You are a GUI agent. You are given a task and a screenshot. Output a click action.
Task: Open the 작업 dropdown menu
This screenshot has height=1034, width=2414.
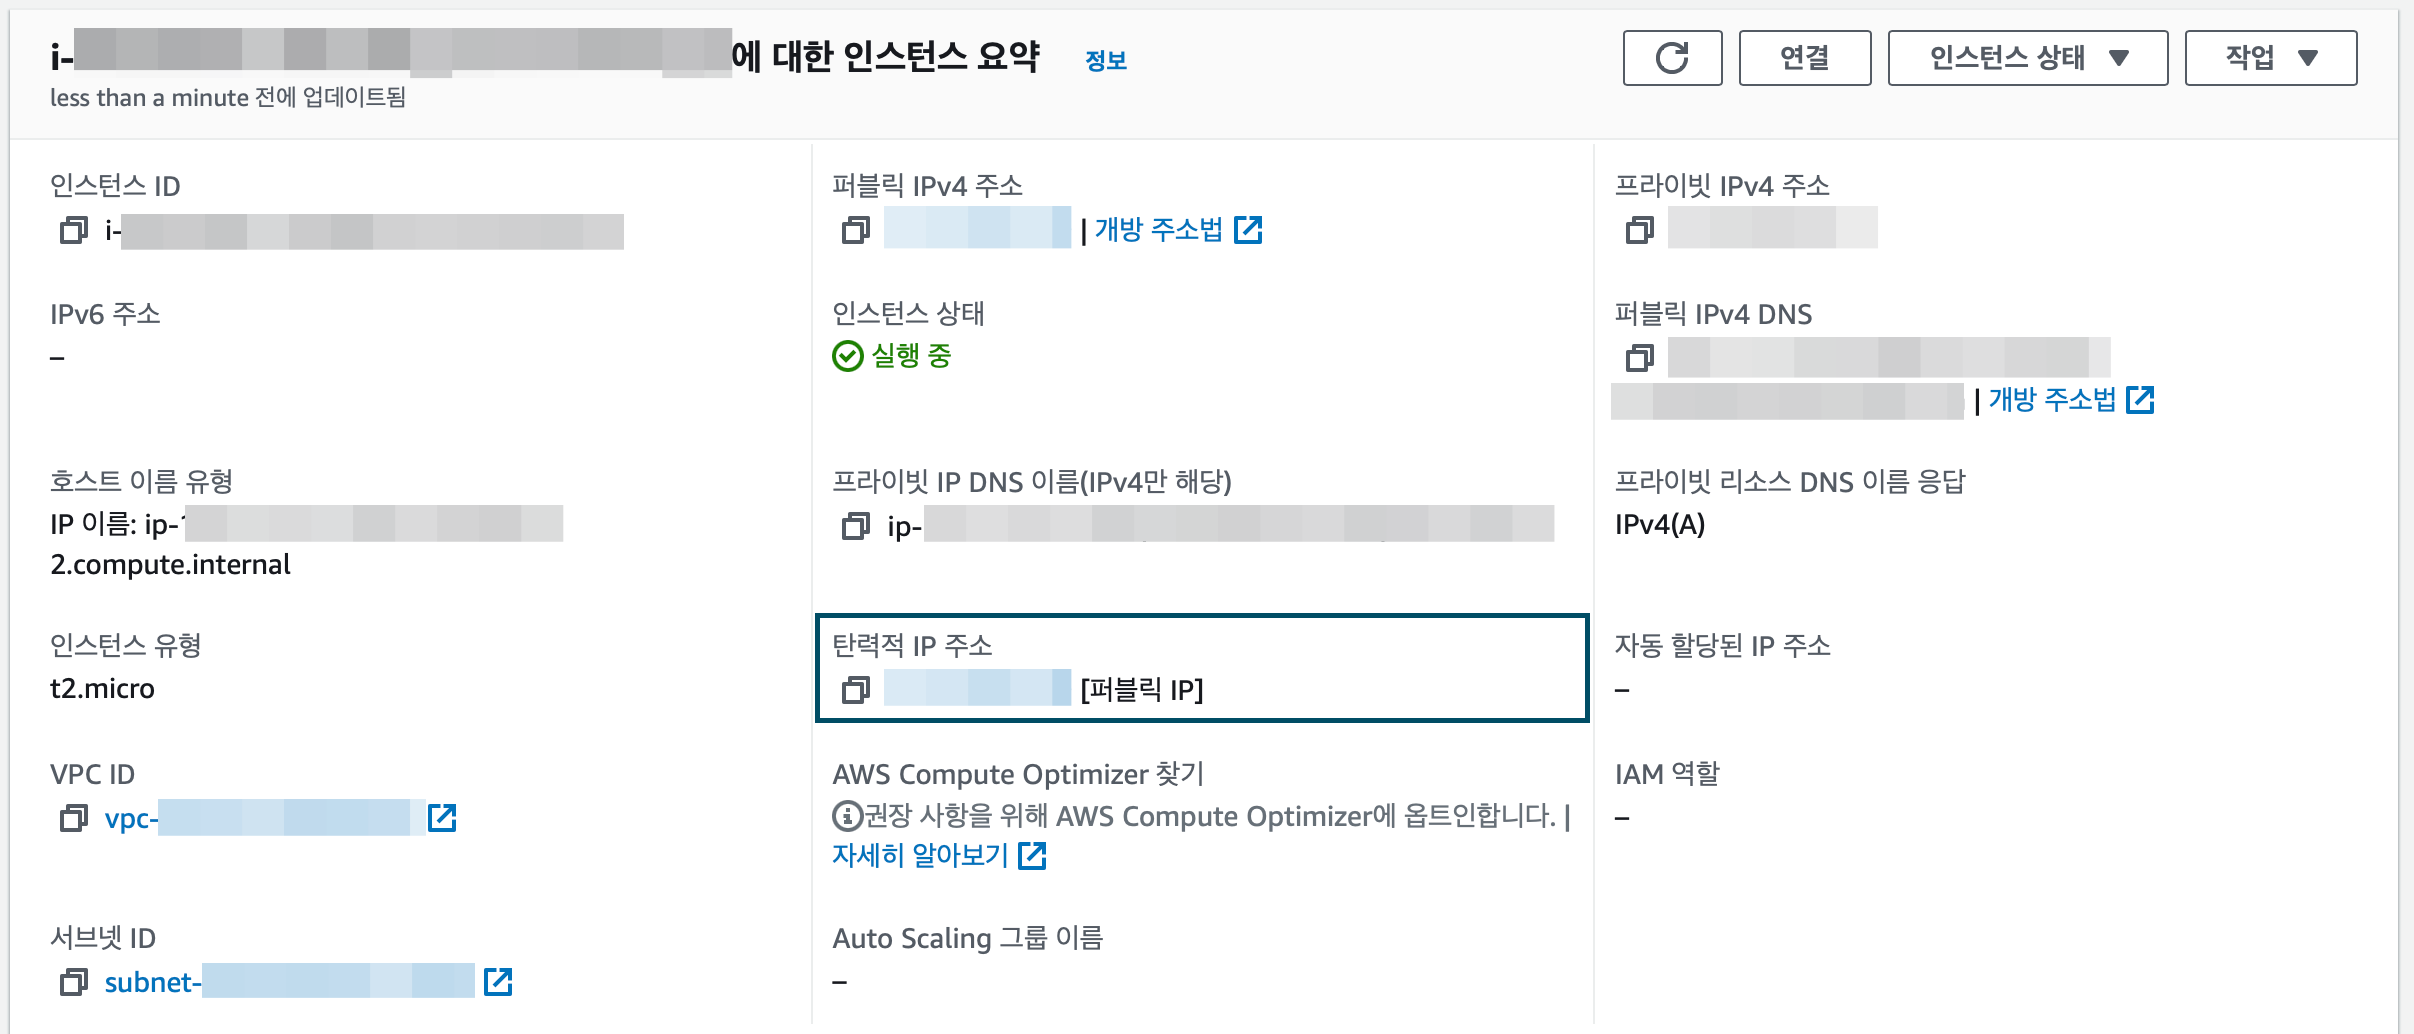[x=2271, y=58]
